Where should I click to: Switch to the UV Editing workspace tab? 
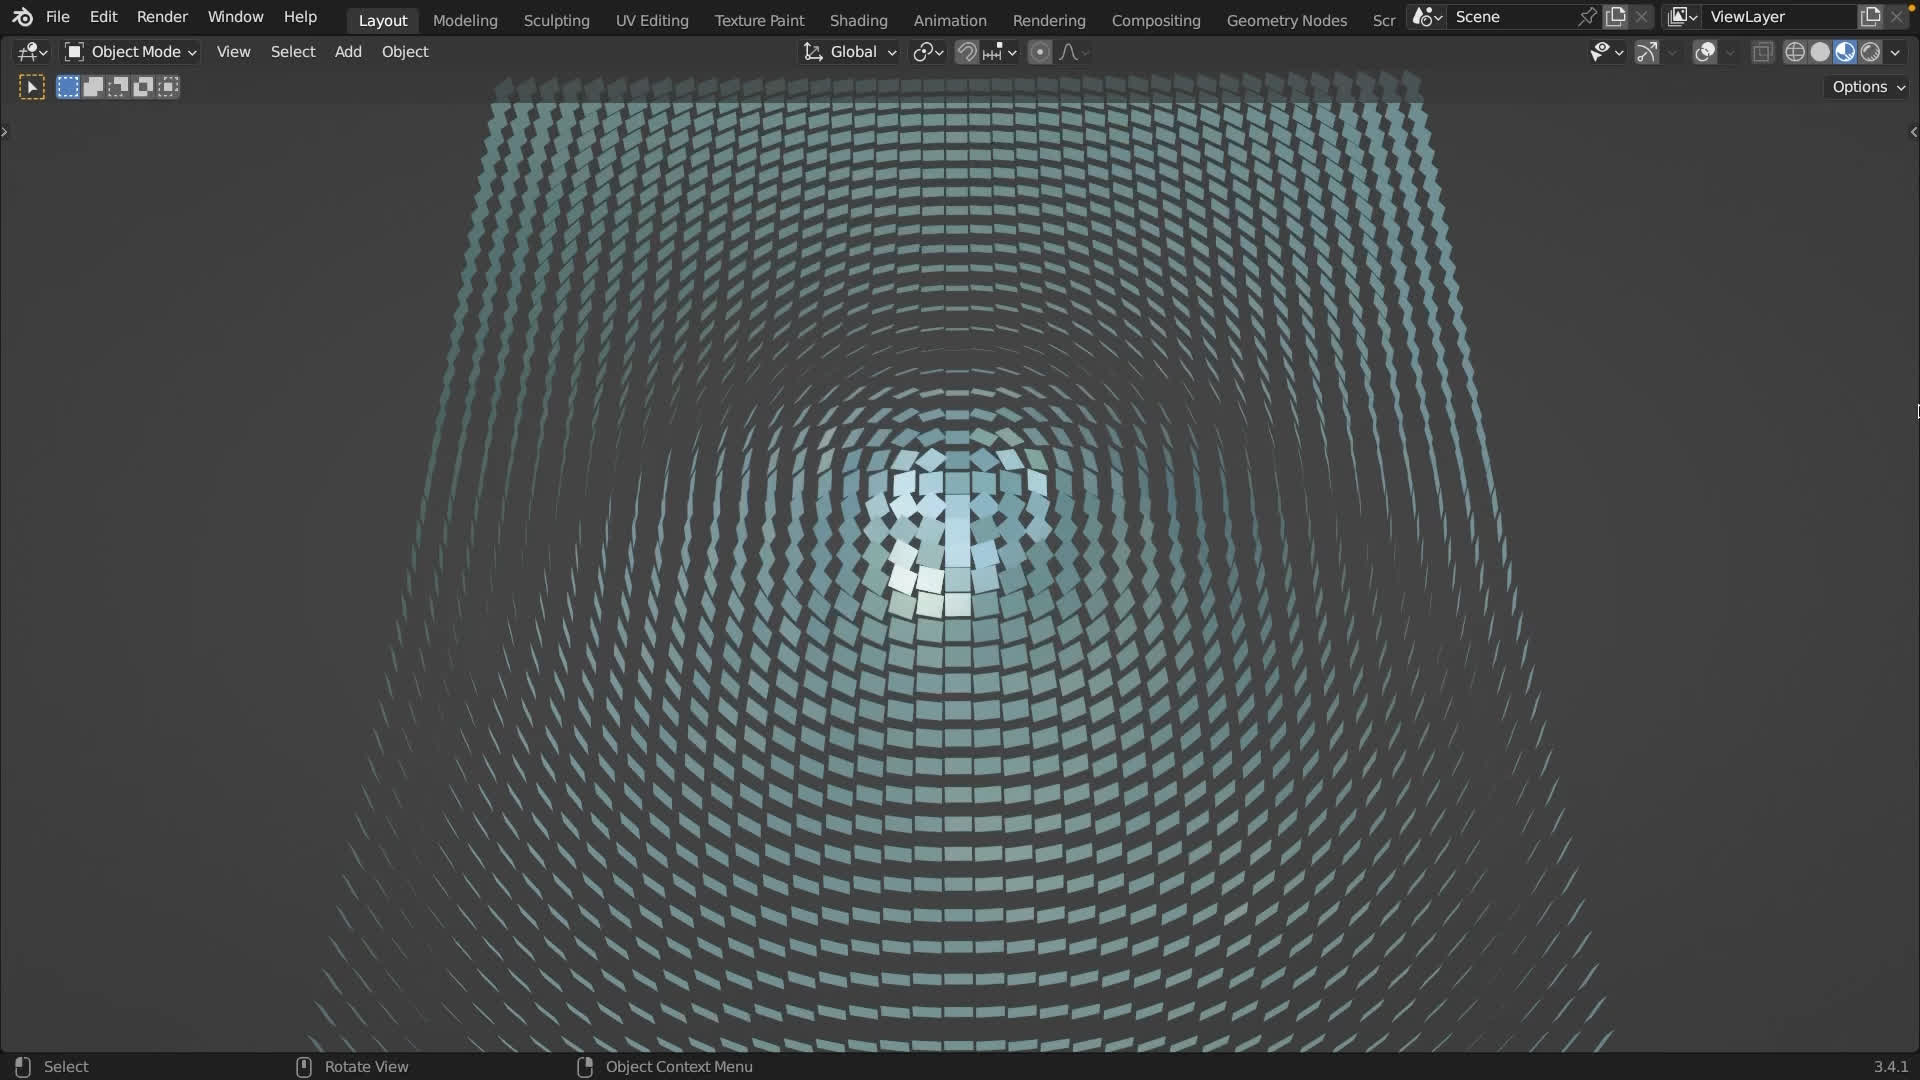click(x=652, y=20)
